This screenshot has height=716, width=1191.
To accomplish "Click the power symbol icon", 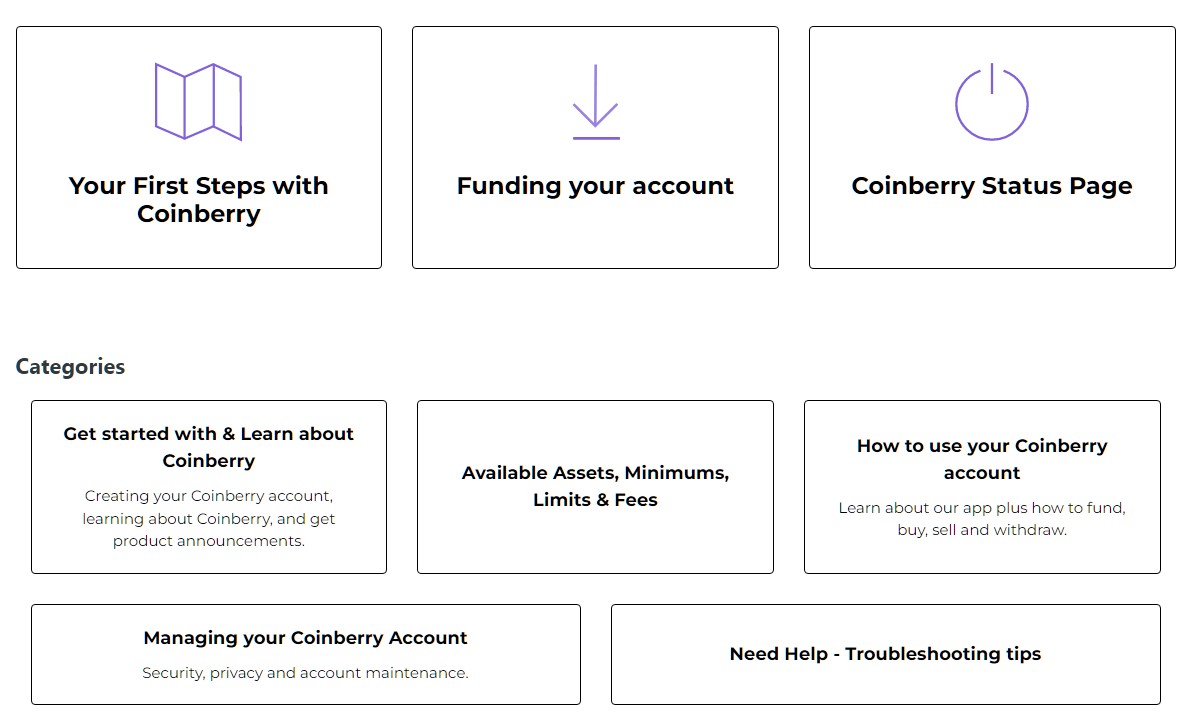I will tap(991, 103).
